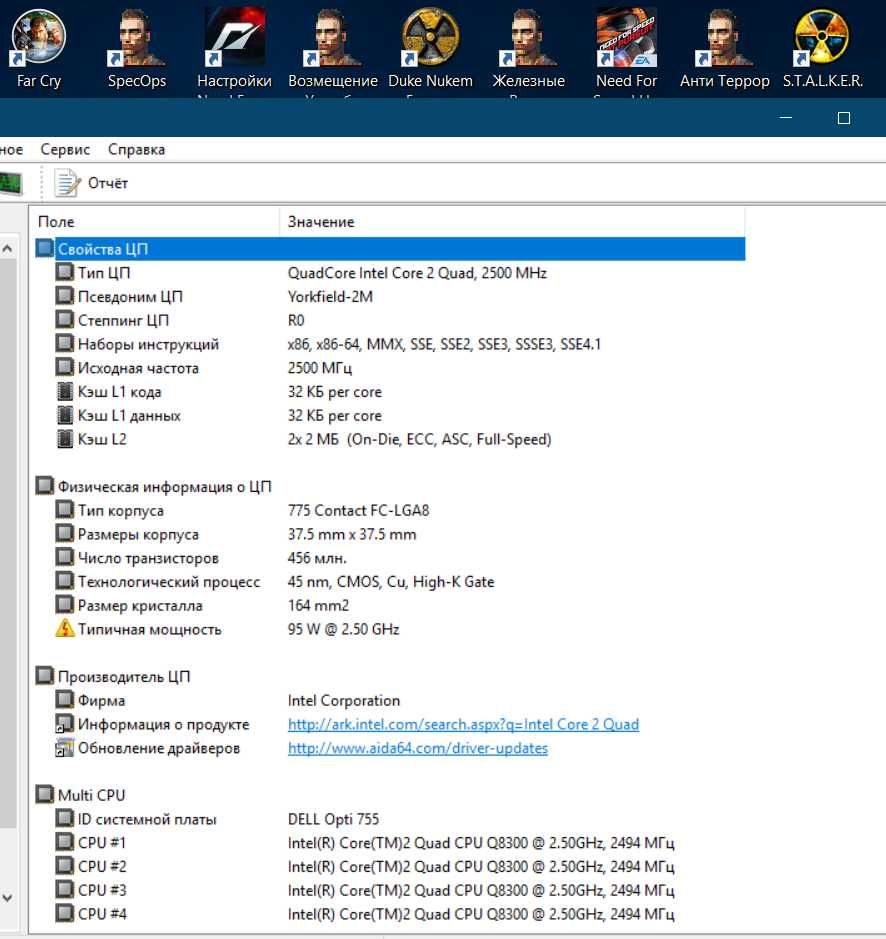Maximize the AIDA64 window

(x=843, y=118)
